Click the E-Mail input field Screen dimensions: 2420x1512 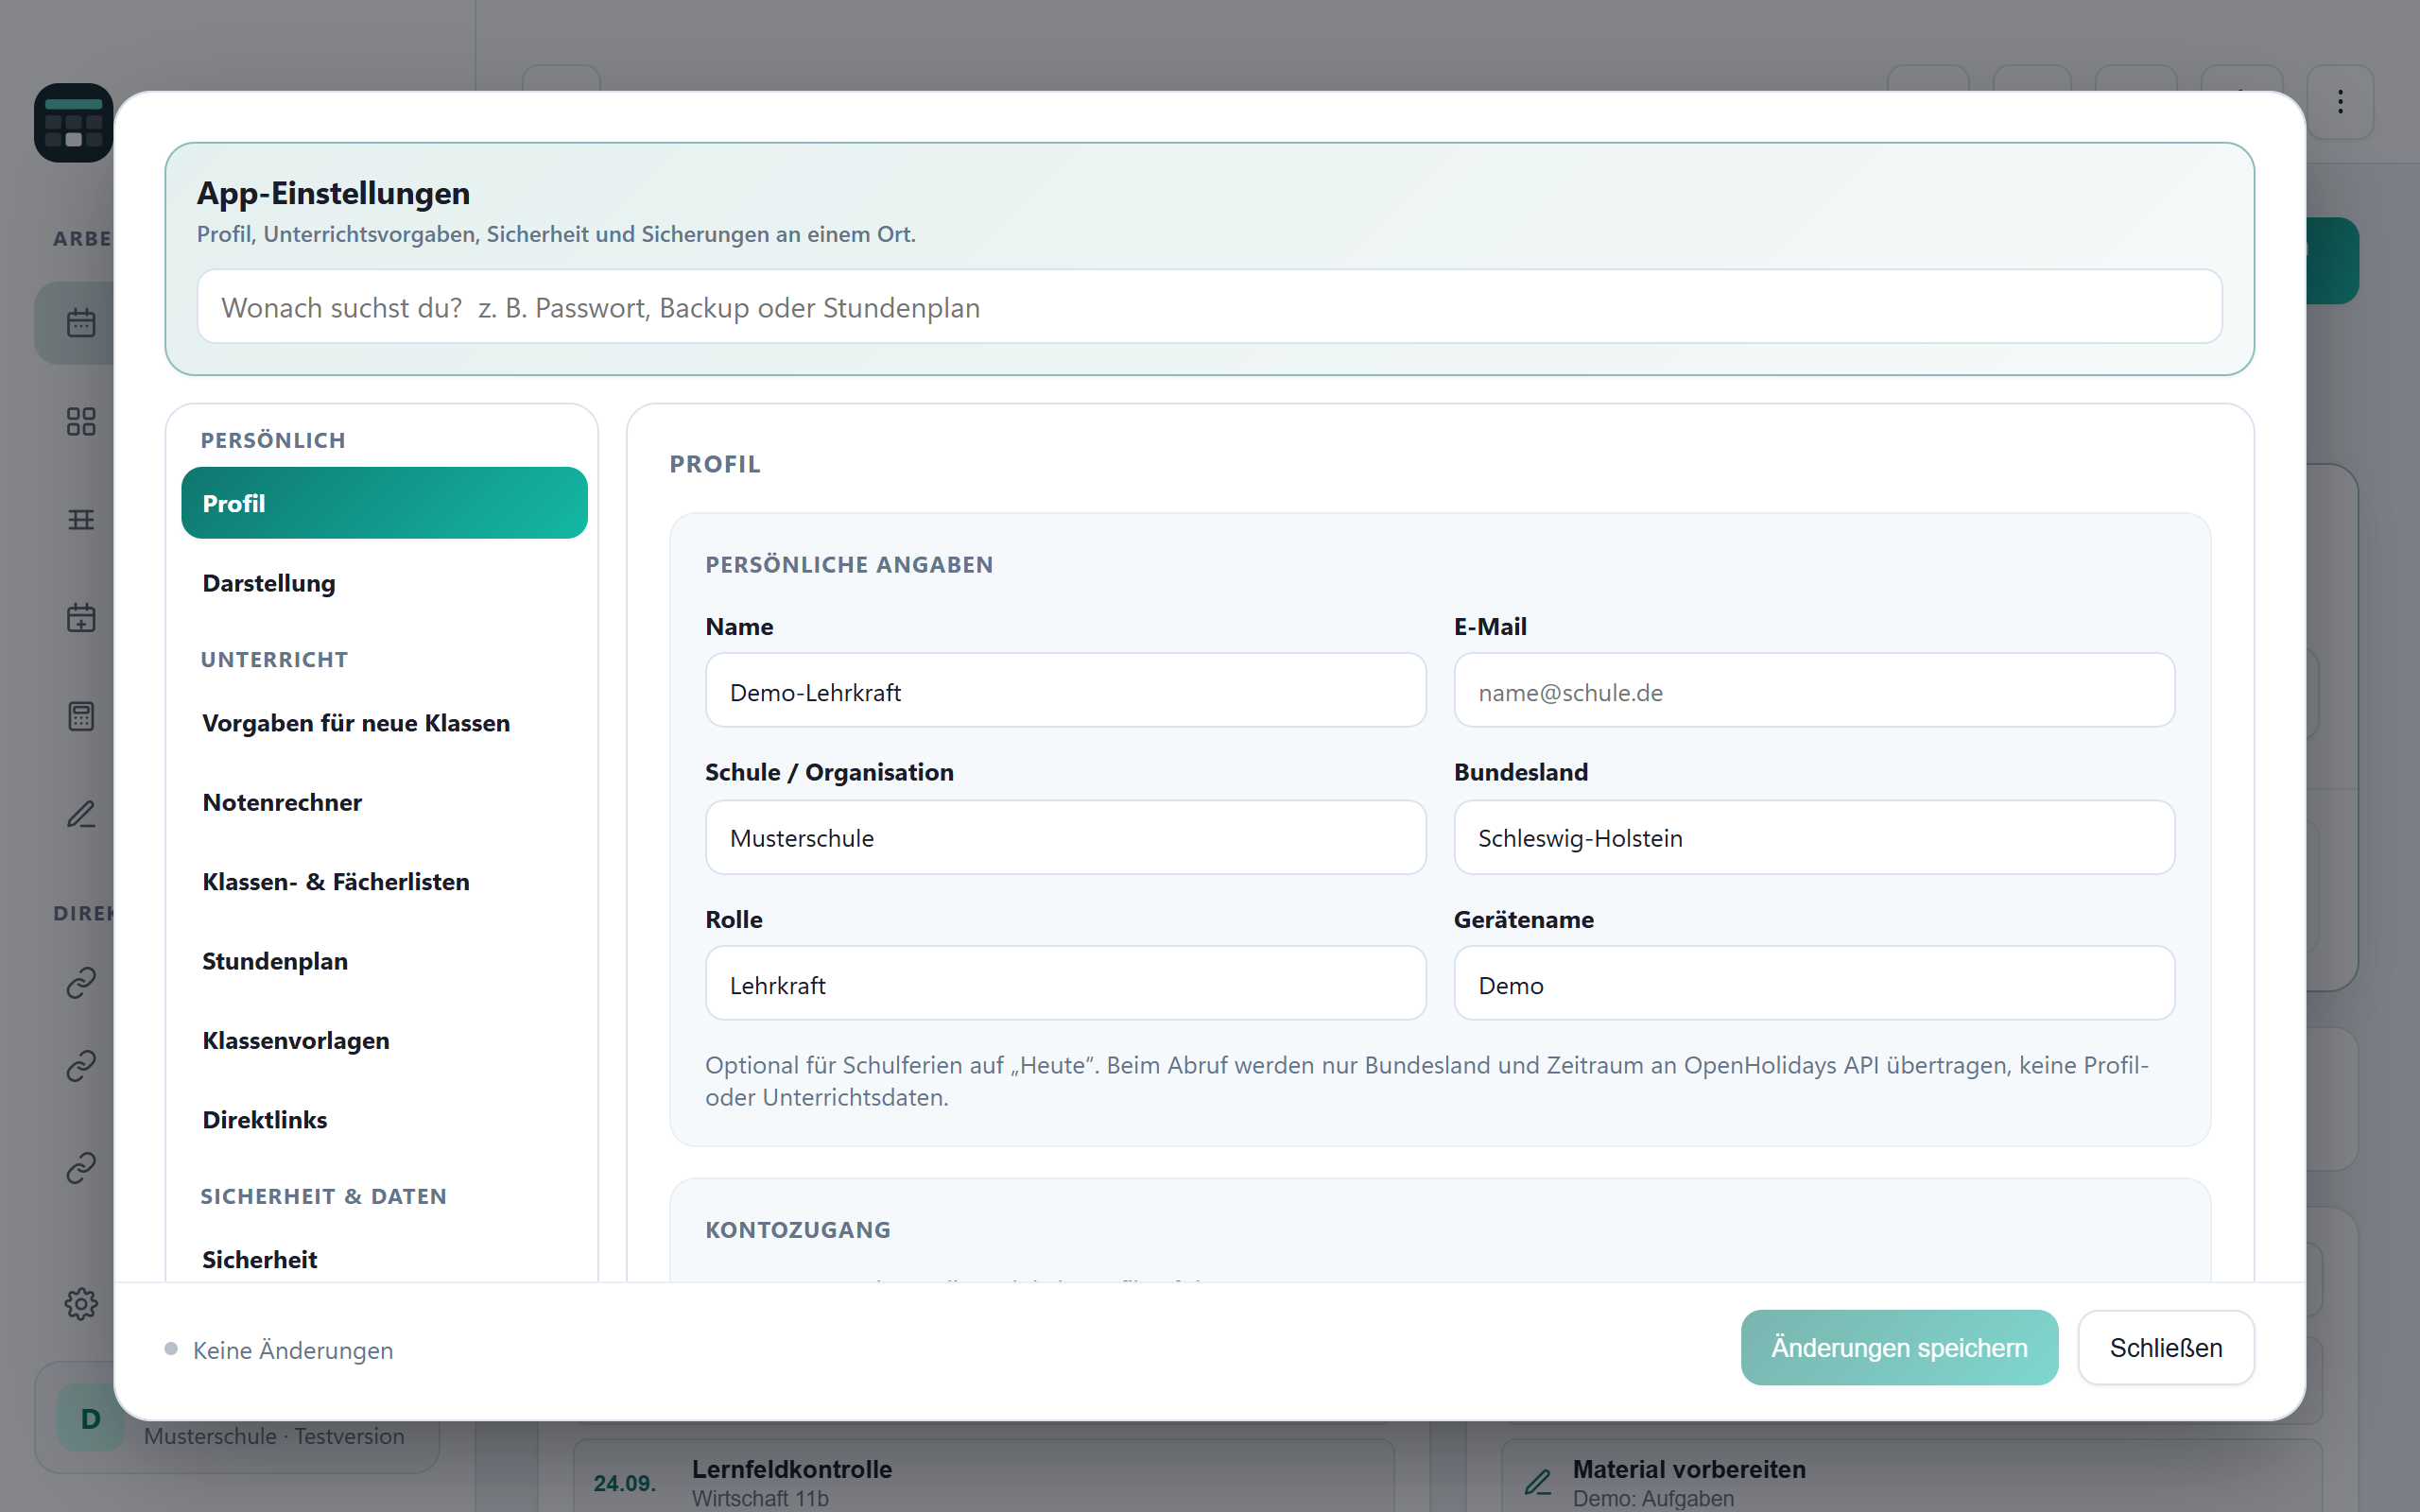point(1814,691)
